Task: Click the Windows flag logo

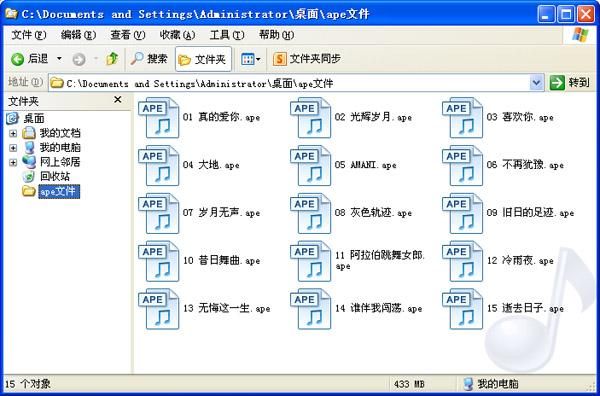Action: (x=580, y=35)
